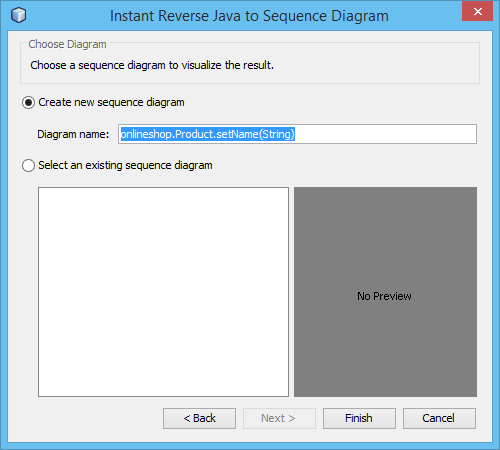
Task: Click the Diagram name label
Action: coord(73,134)
